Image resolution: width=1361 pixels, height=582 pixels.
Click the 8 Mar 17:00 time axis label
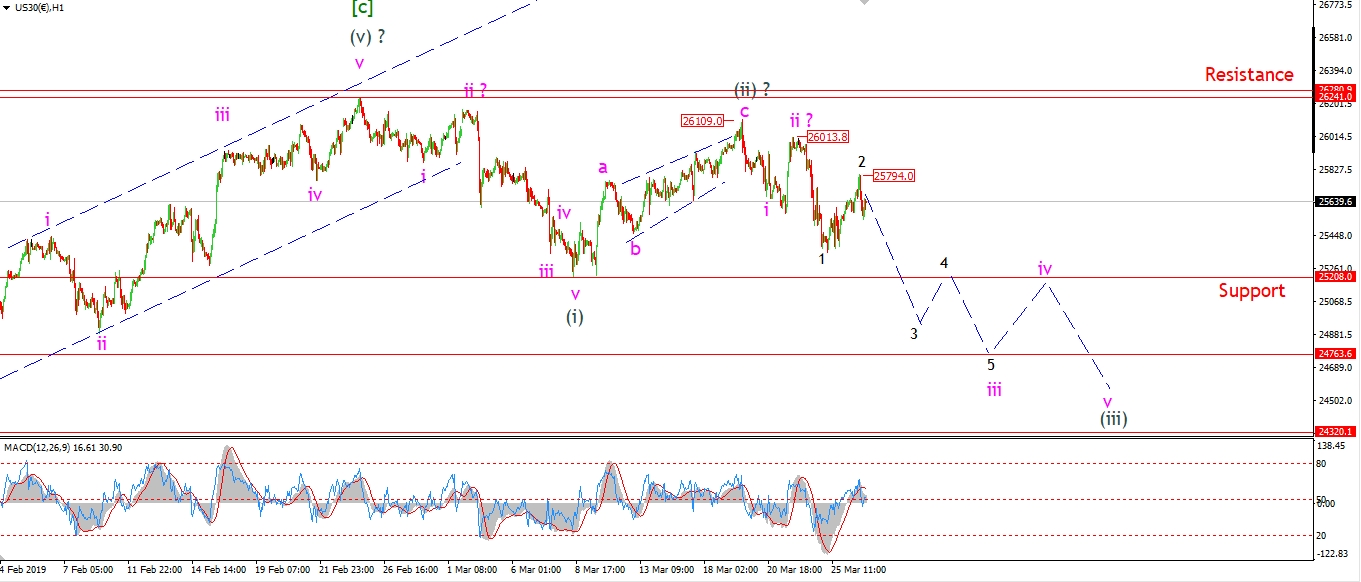click(600, 570)
